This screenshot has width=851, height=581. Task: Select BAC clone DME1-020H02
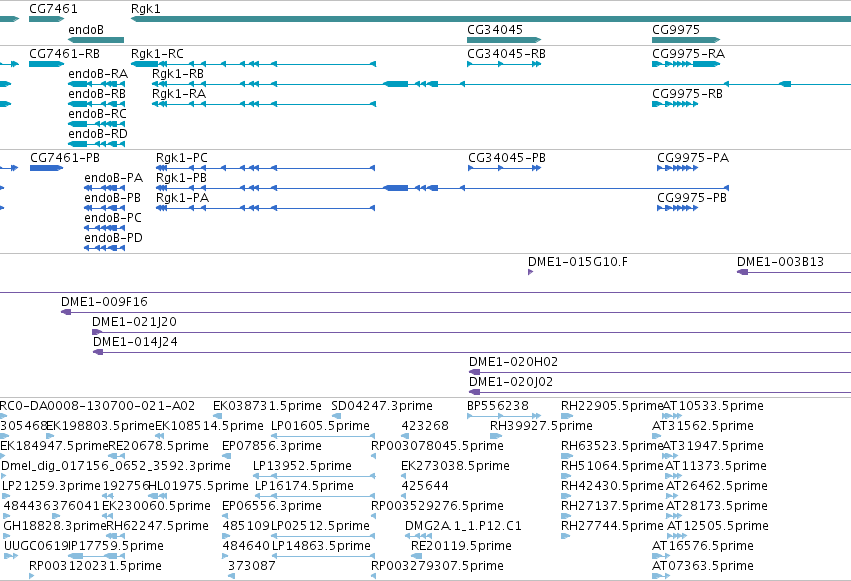pyautogui.click(x=660, y=373)
